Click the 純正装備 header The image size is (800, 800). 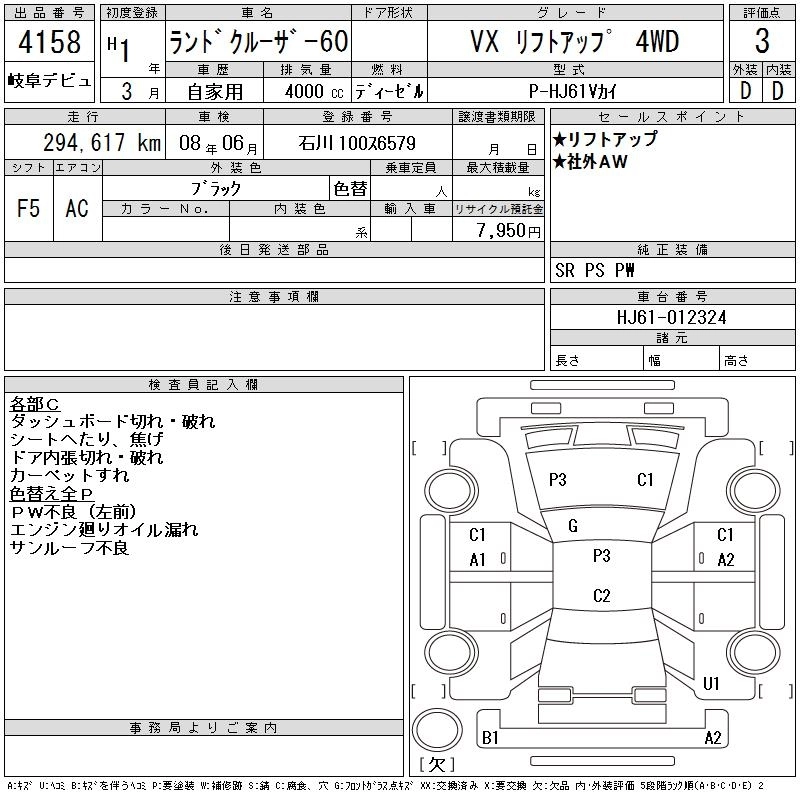[672, 249]
